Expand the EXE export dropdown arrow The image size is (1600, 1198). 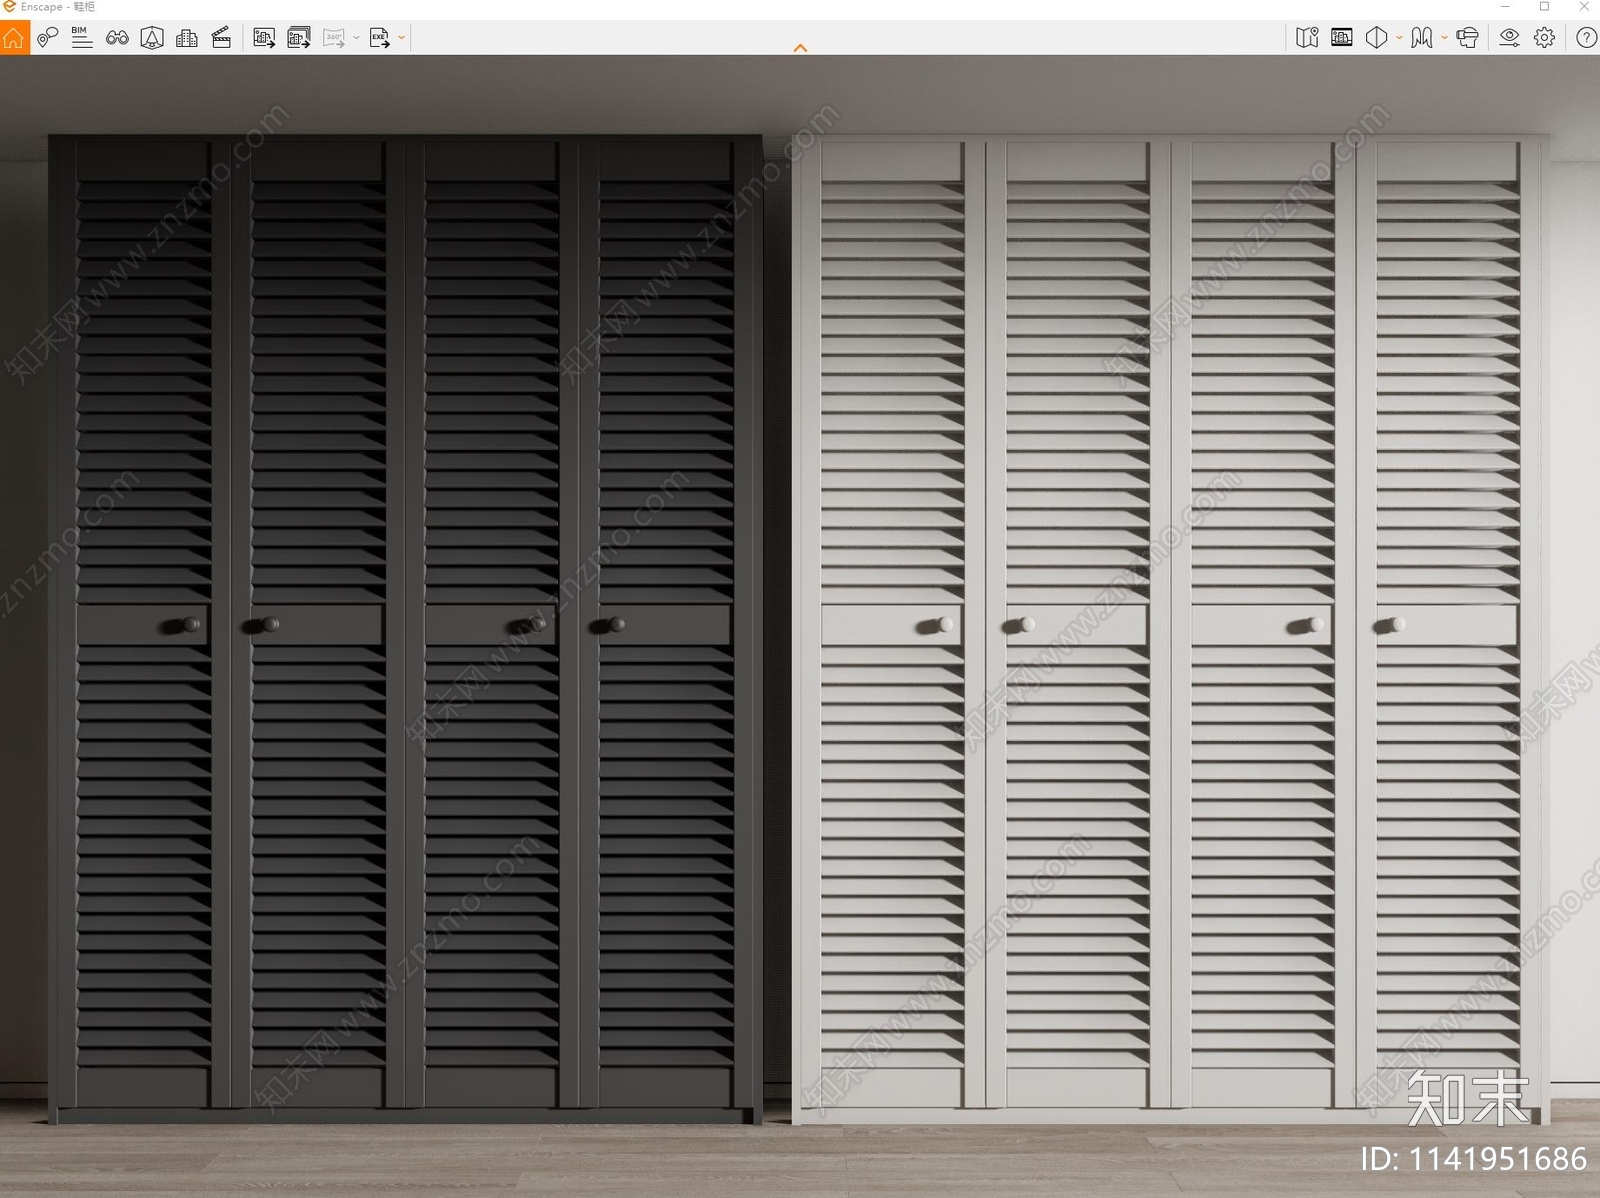402,38
